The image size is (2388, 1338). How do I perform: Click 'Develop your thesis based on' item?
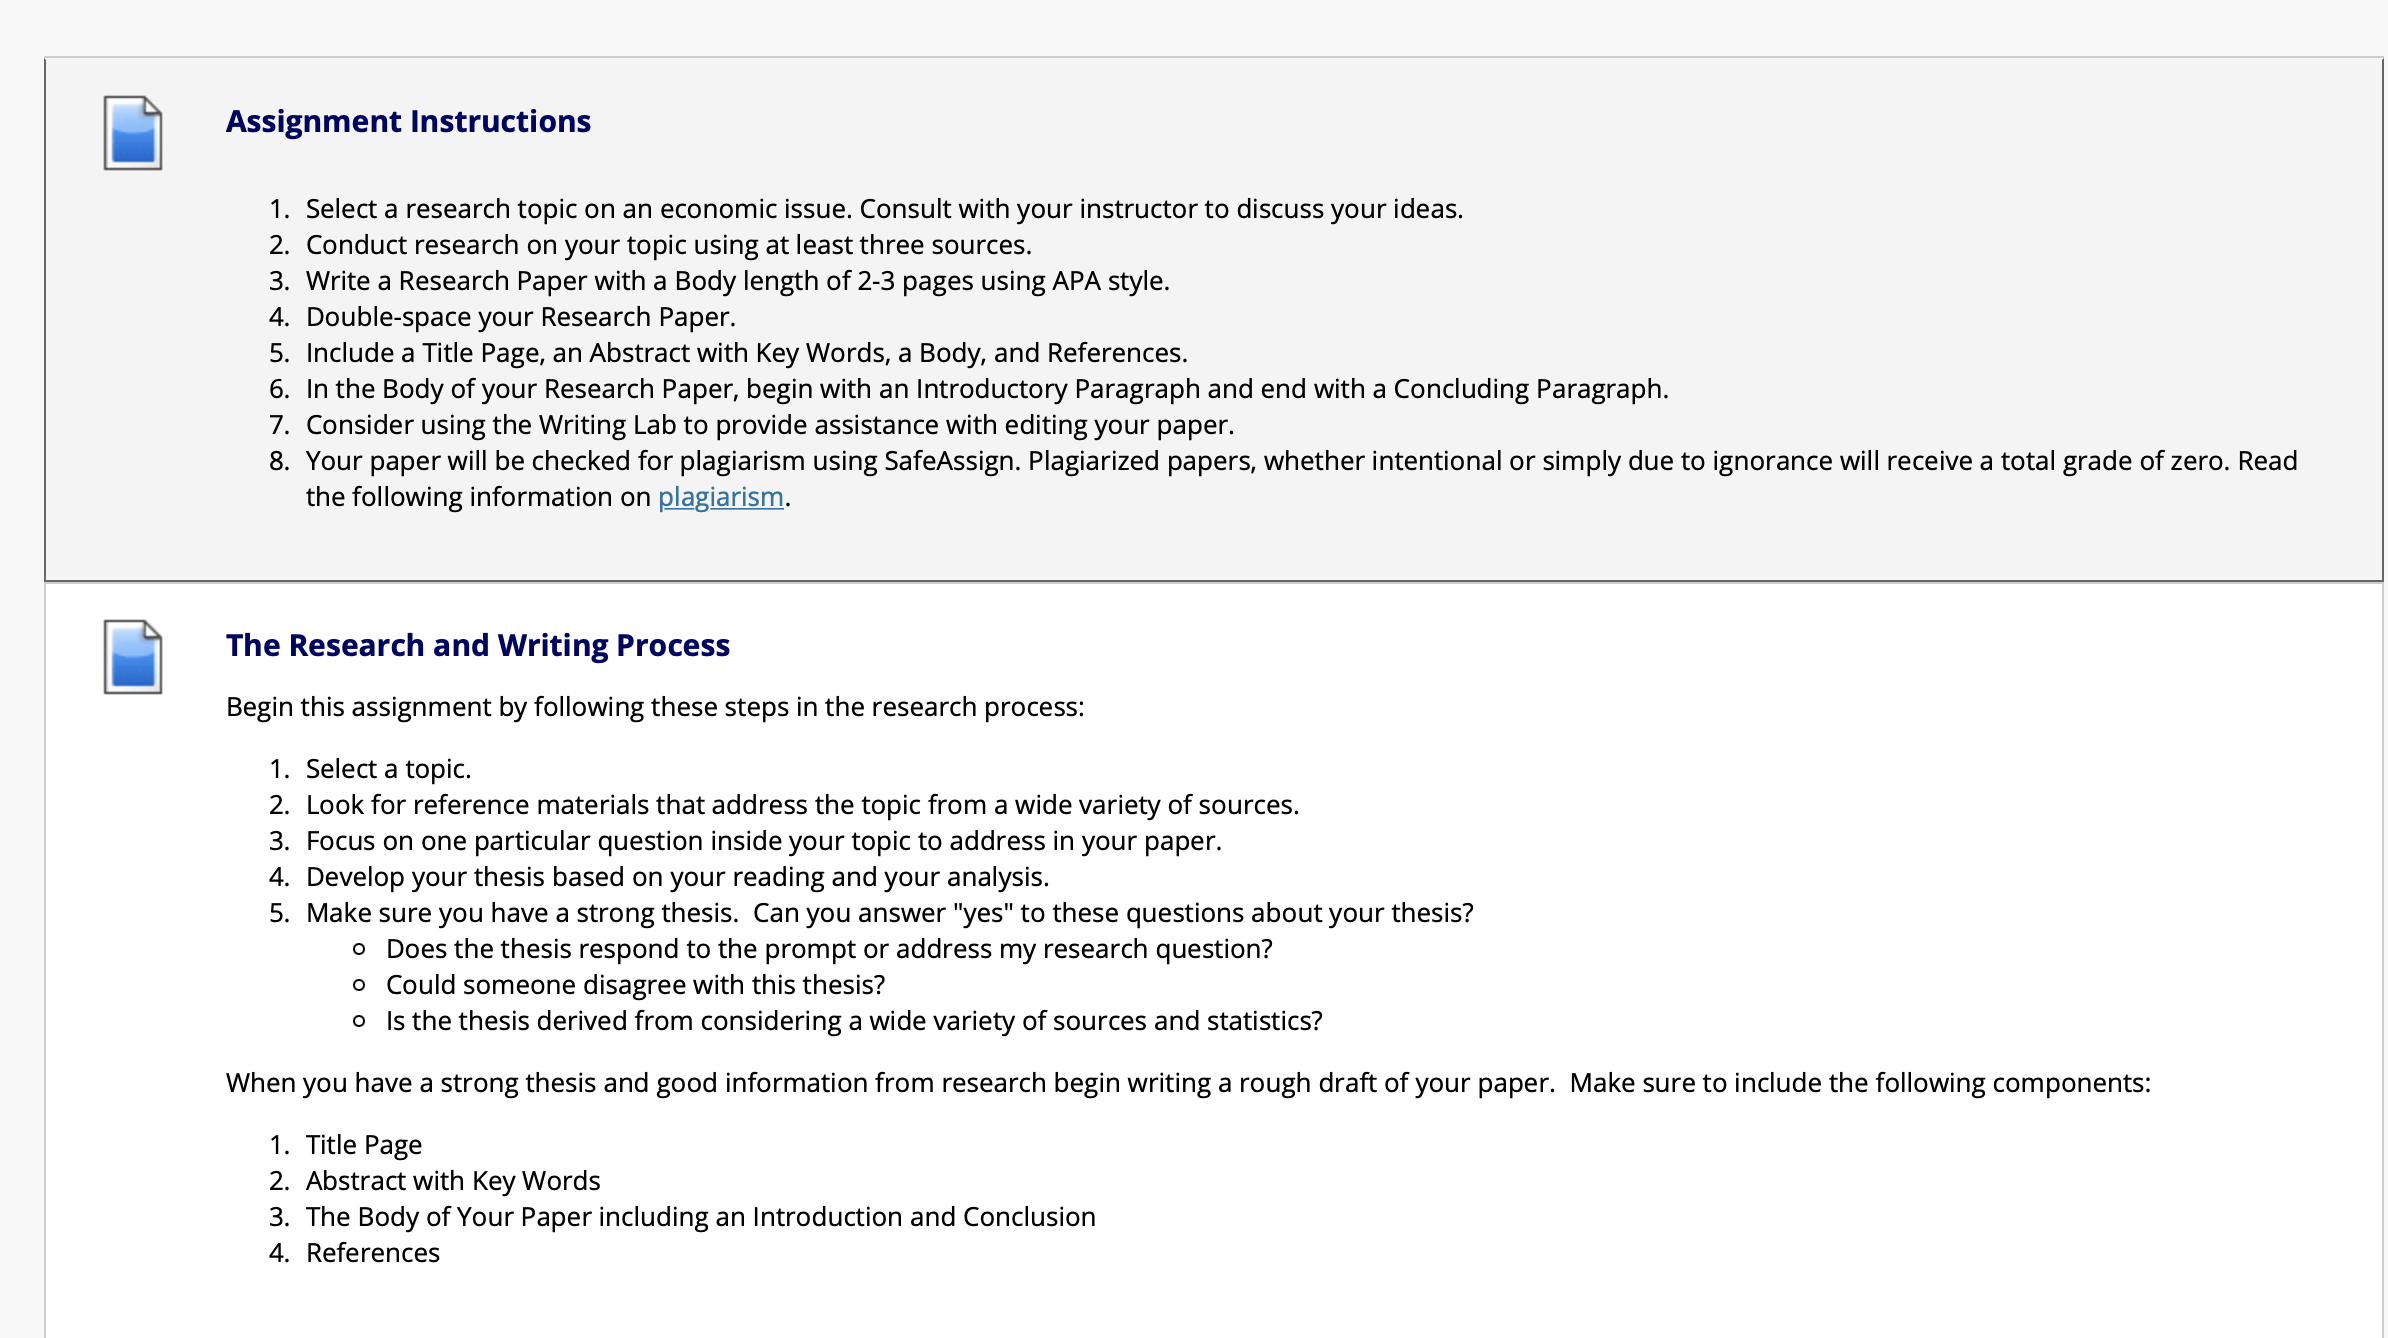677,877
